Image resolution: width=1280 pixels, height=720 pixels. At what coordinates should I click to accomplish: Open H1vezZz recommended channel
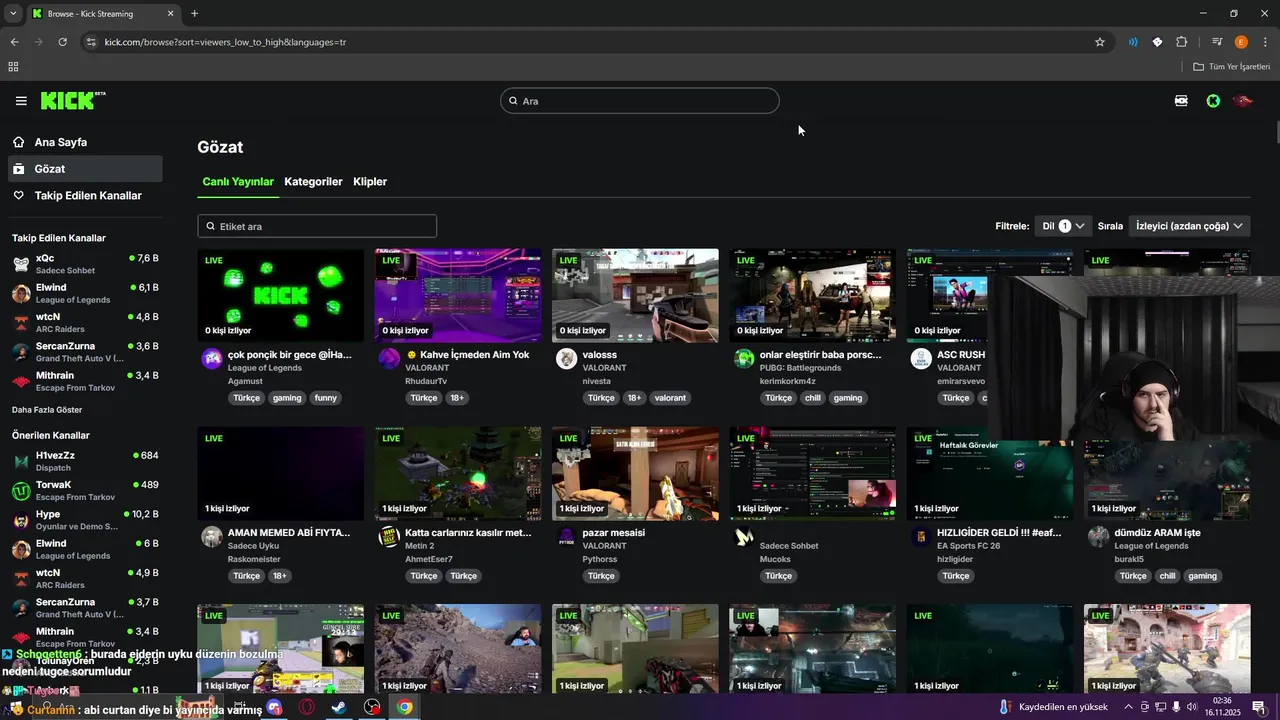pos(85,461)
